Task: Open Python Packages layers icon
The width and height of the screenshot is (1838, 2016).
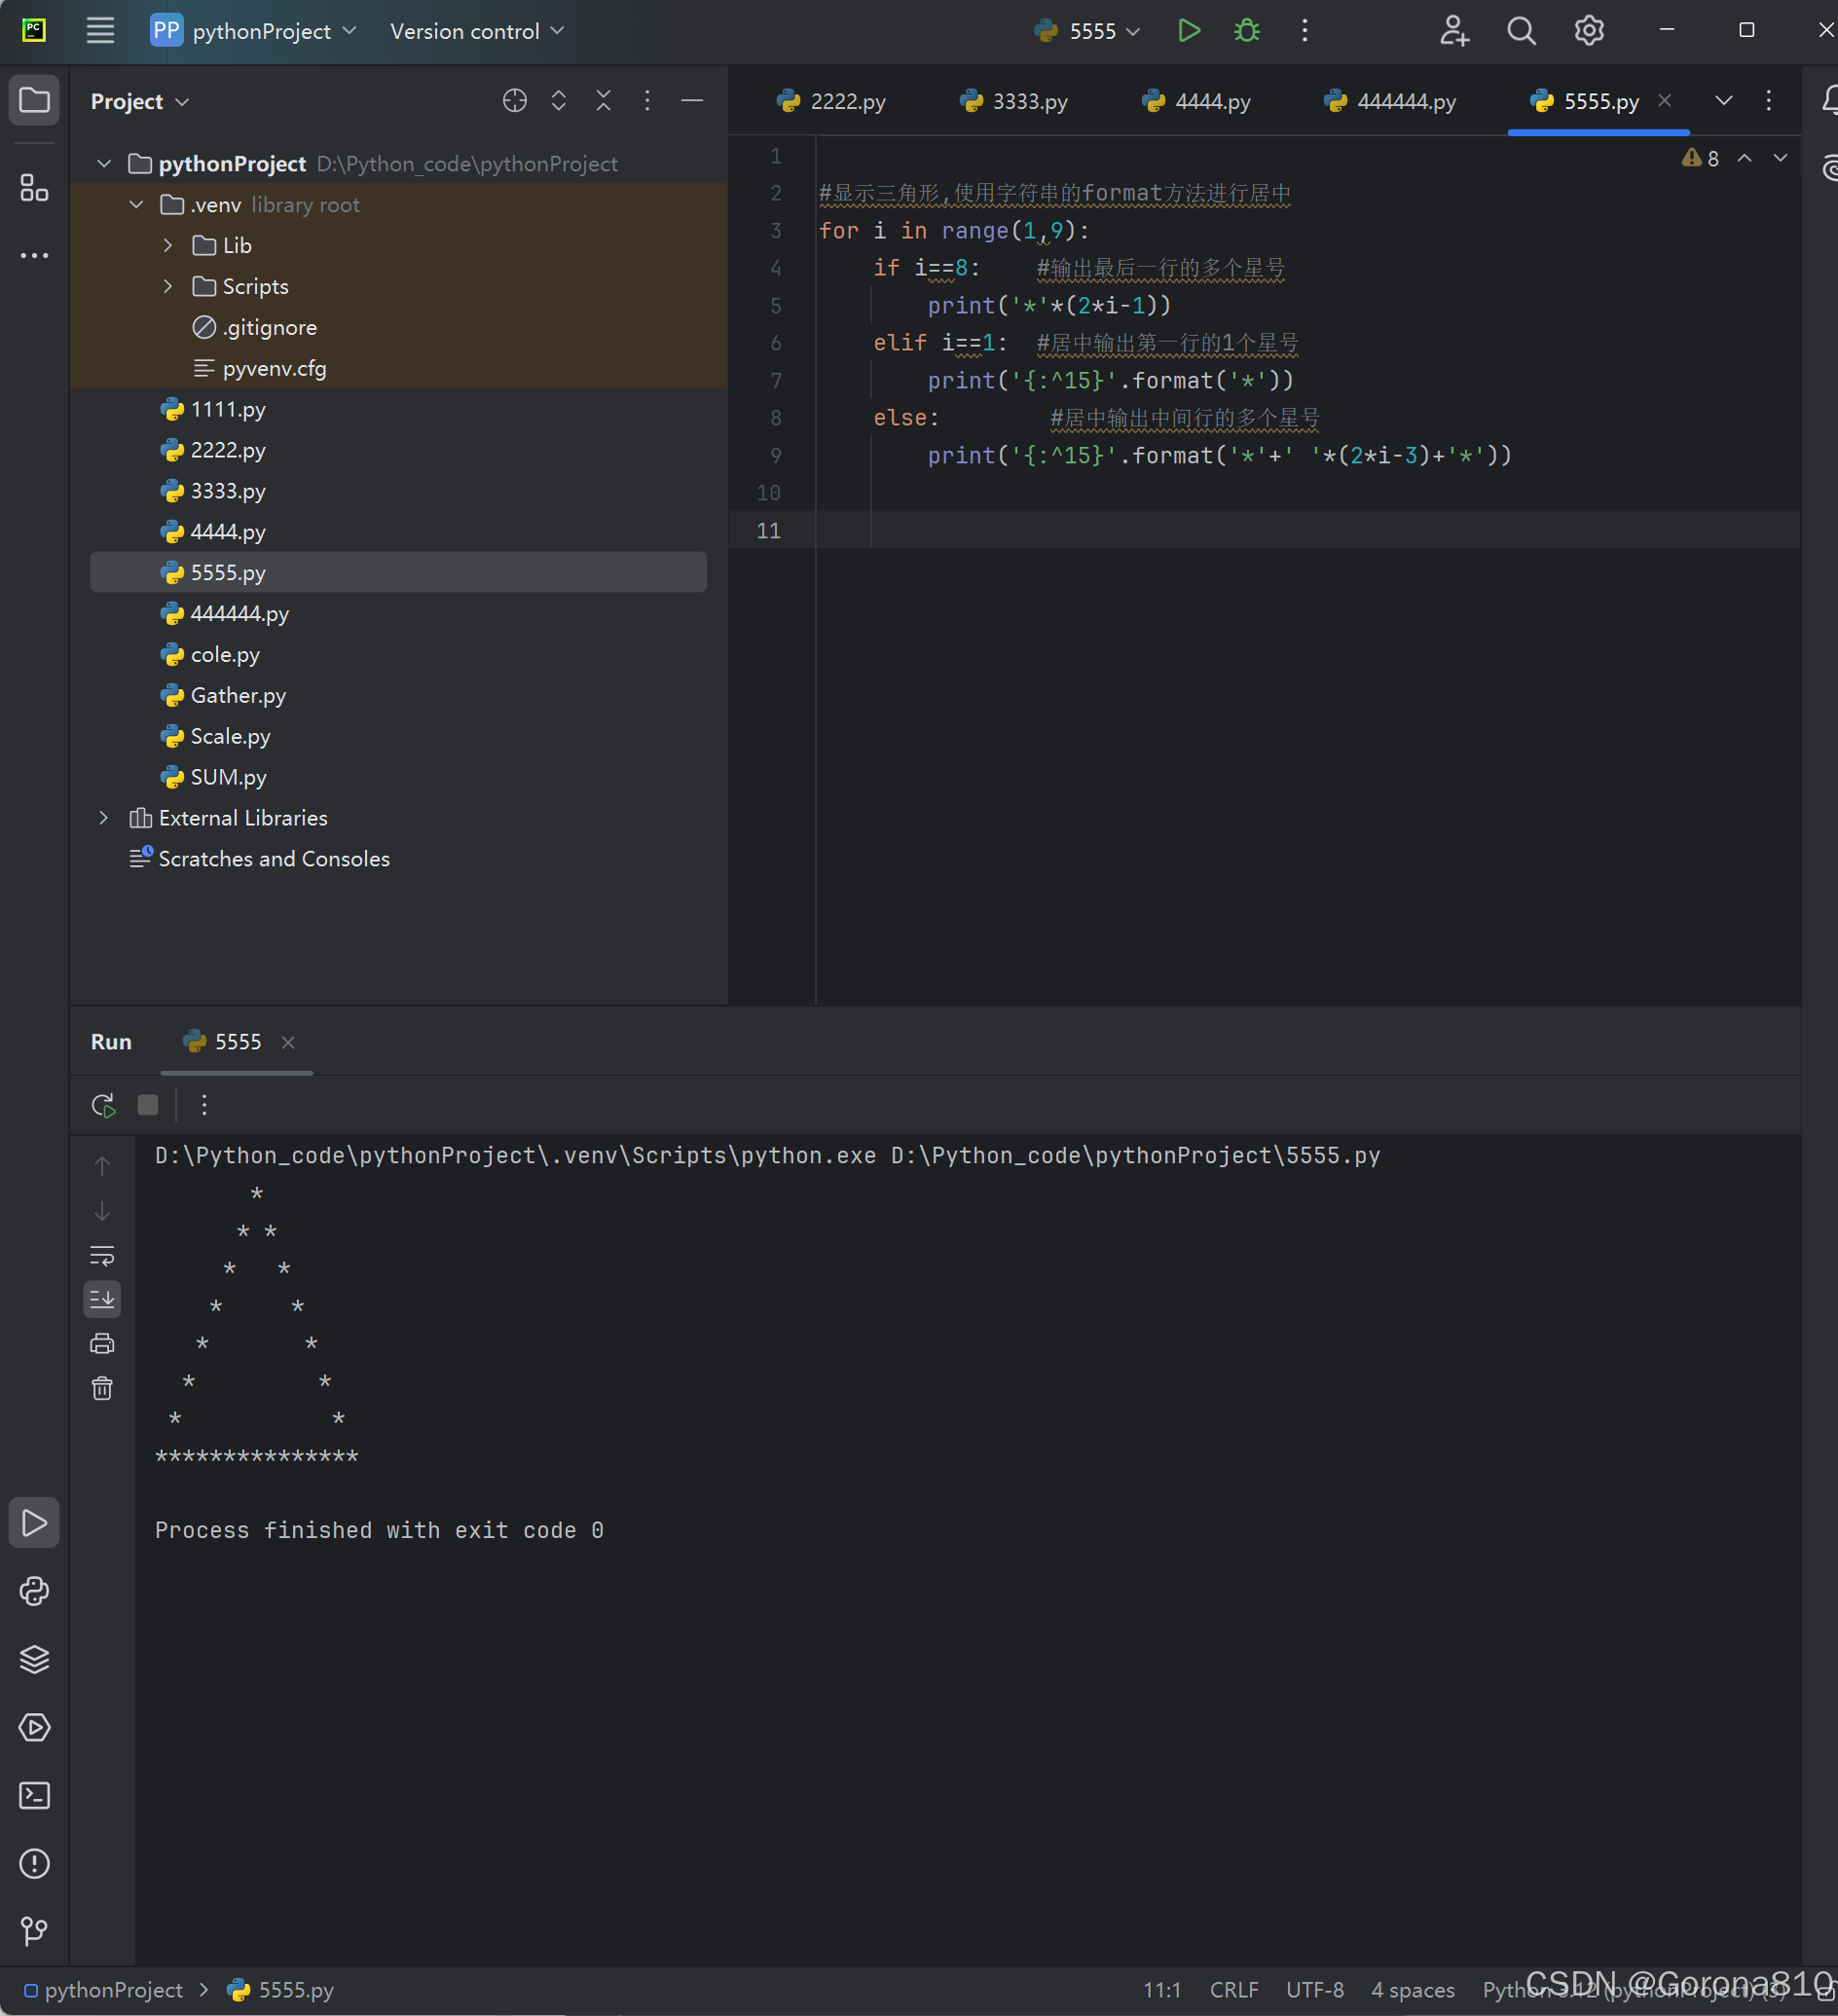Action: [34, 1659]
